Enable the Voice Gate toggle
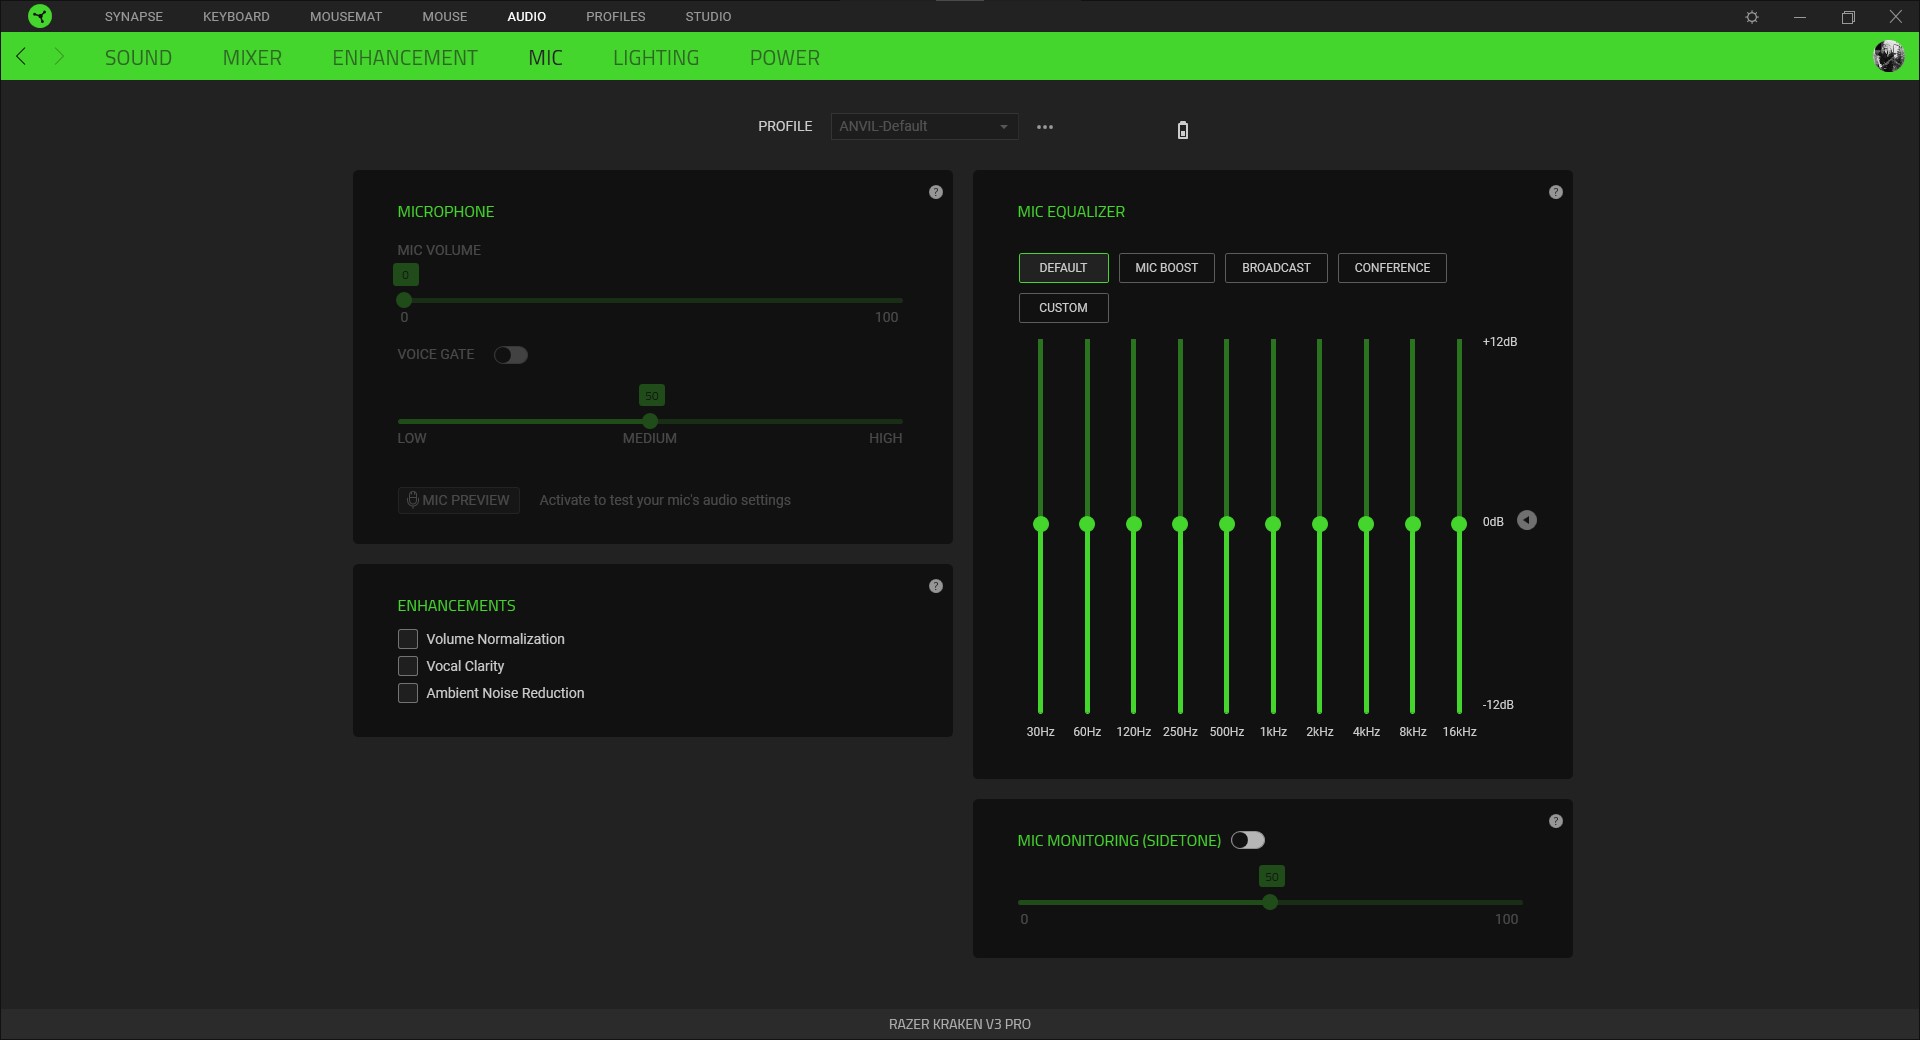 511,355
